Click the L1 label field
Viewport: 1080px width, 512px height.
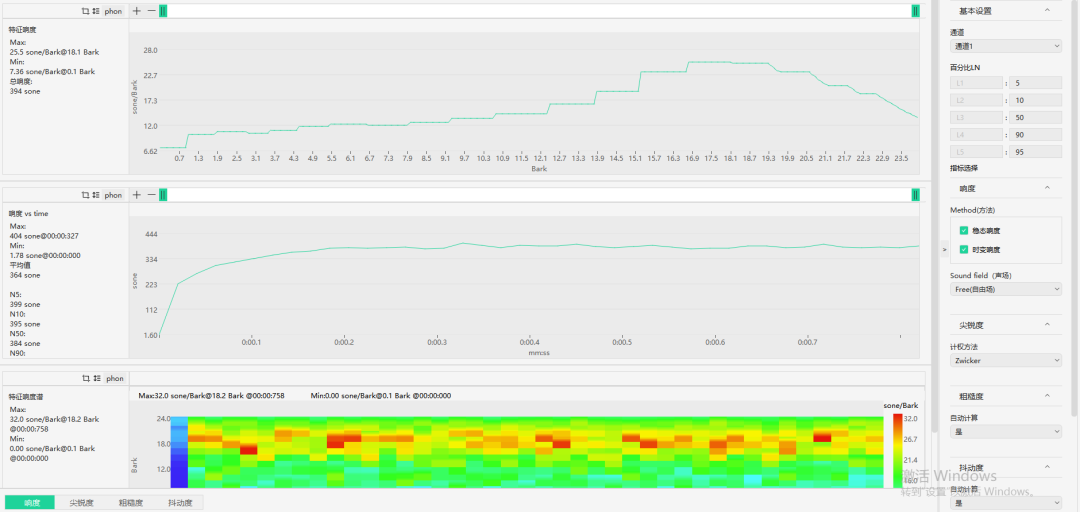pos(976,83)
